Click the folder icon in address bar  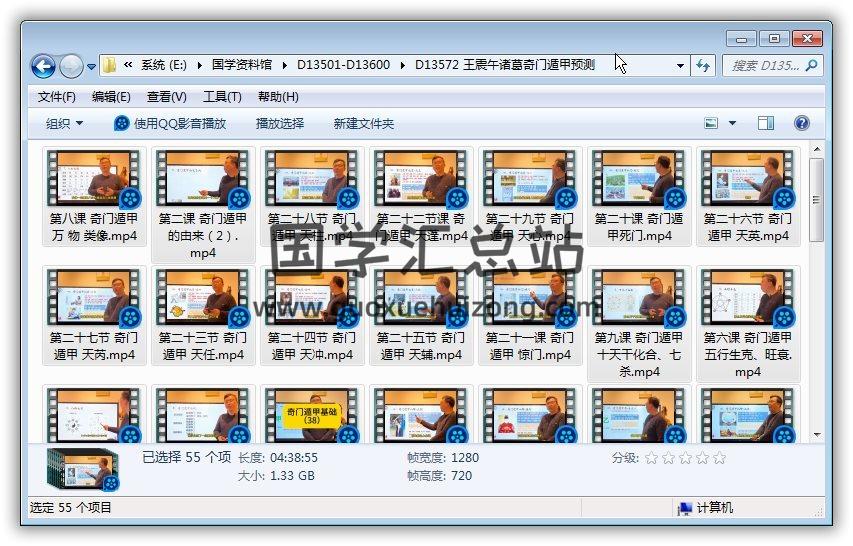coord(110,66)
